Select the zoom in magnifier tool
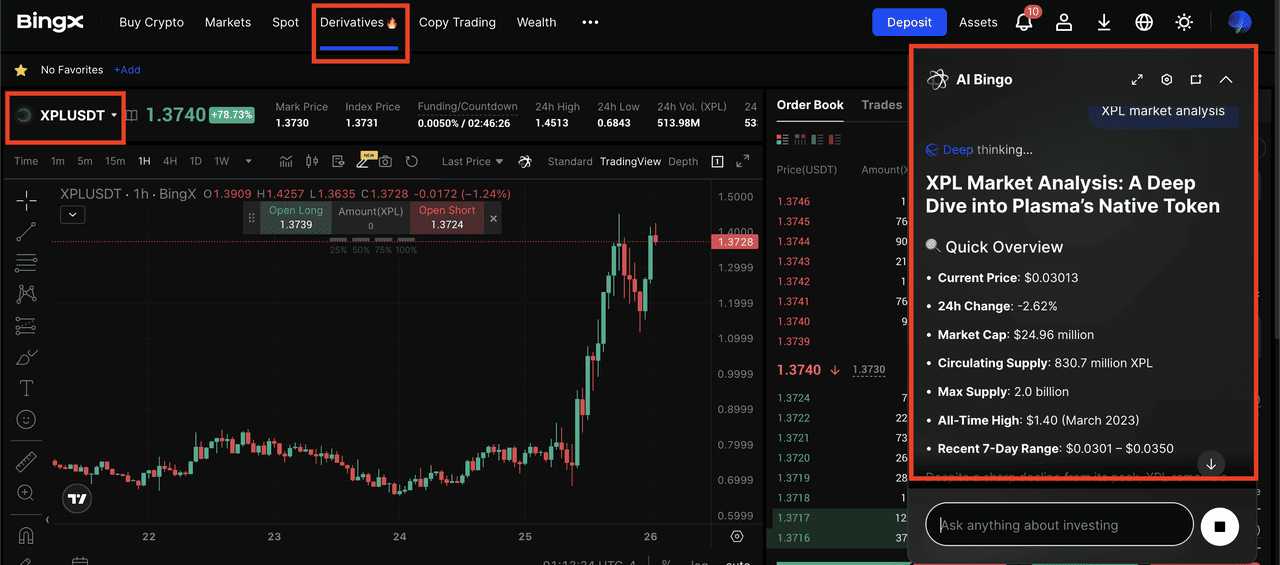1280x565 pixels. coord(26,493)
